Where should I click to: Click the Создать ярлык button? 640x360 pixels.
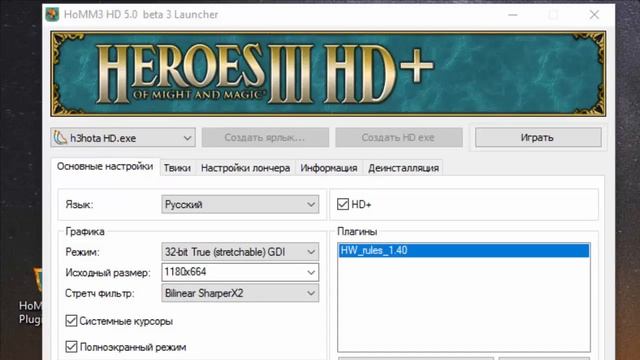265,138
